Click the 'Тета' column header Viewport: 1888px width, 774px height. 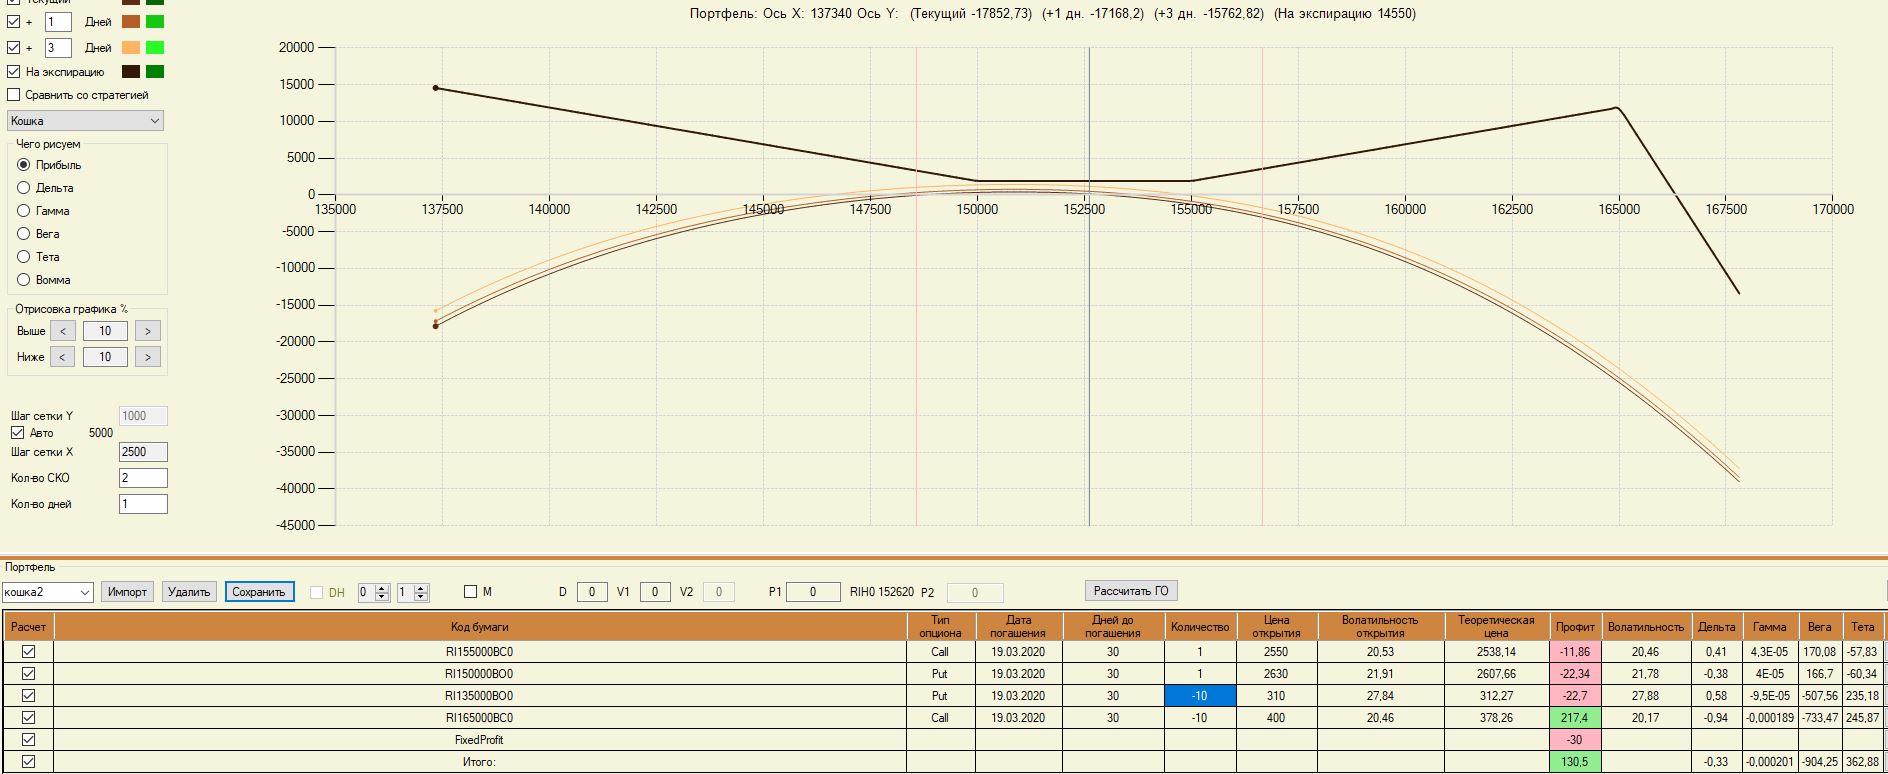(x=1862, y=627)
